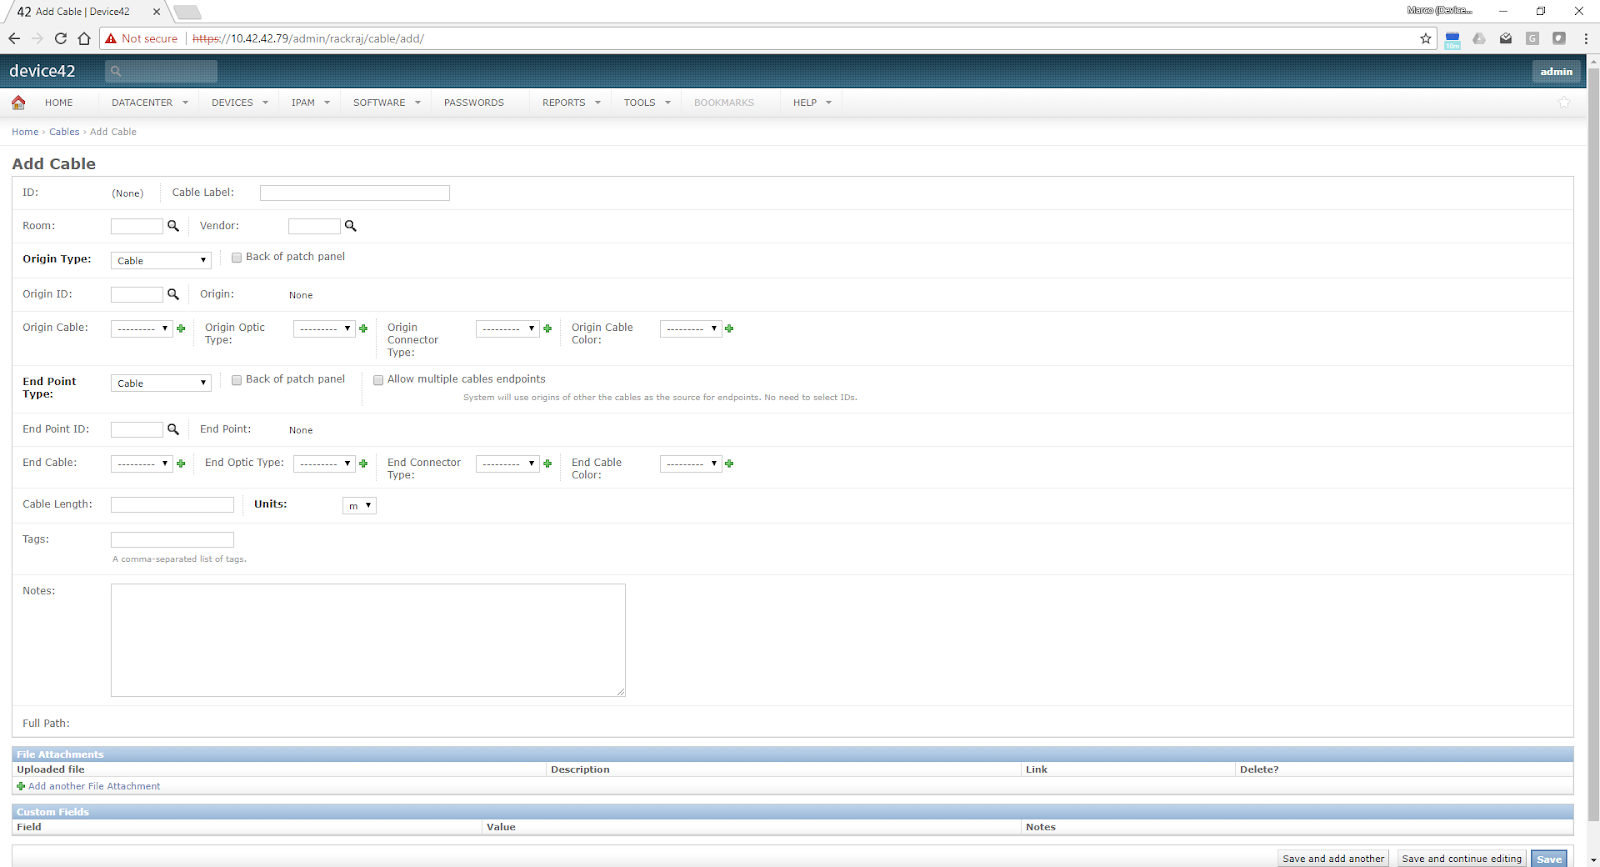Click the home icon in navigation bar
This screenshot has width=1600, height=867.
point(18,102)
